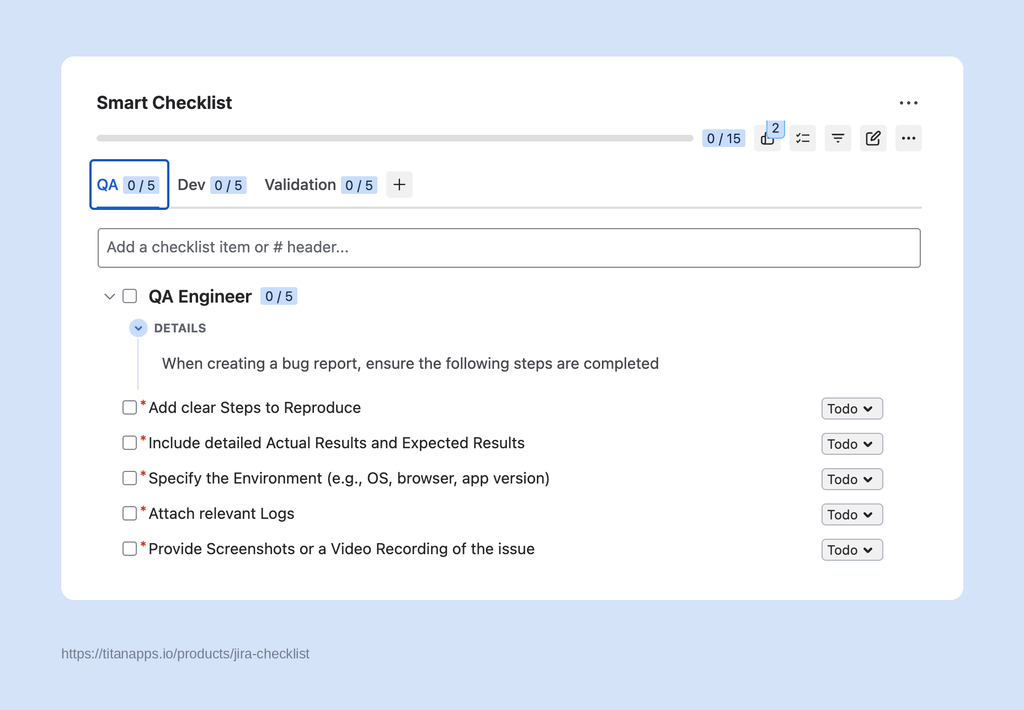Click the bug report details description text

tap(410, 364)
